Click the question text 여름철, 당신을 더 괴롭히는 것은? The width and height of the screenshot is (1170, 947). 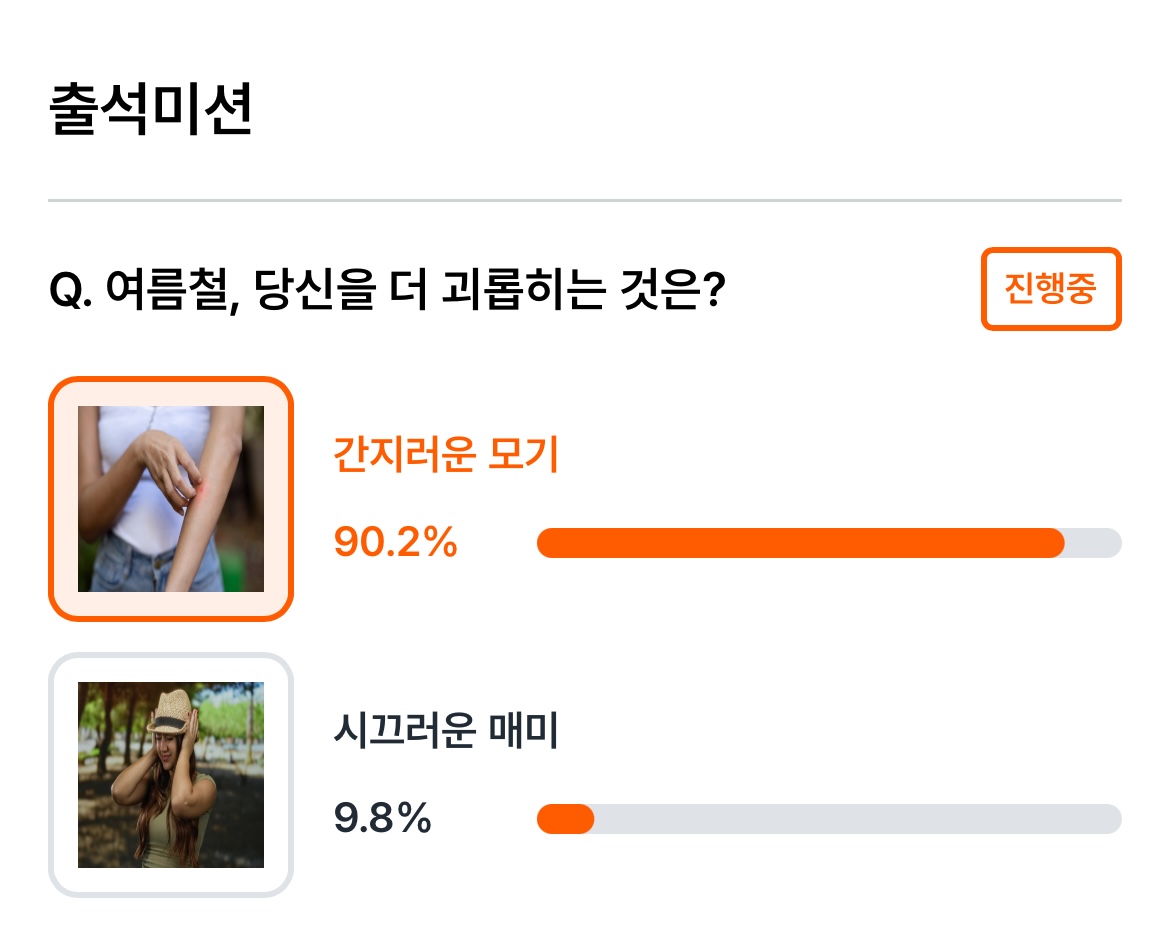point(415,290)
